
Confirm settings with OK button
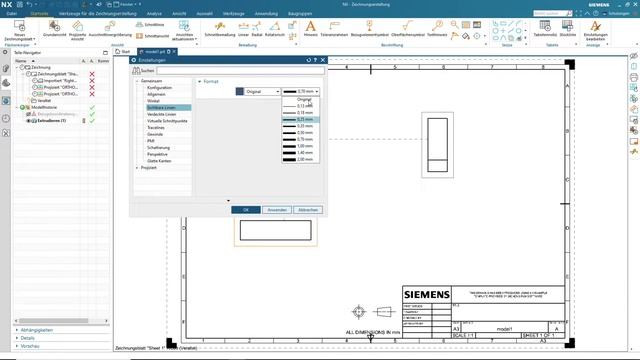click(246, 210)
